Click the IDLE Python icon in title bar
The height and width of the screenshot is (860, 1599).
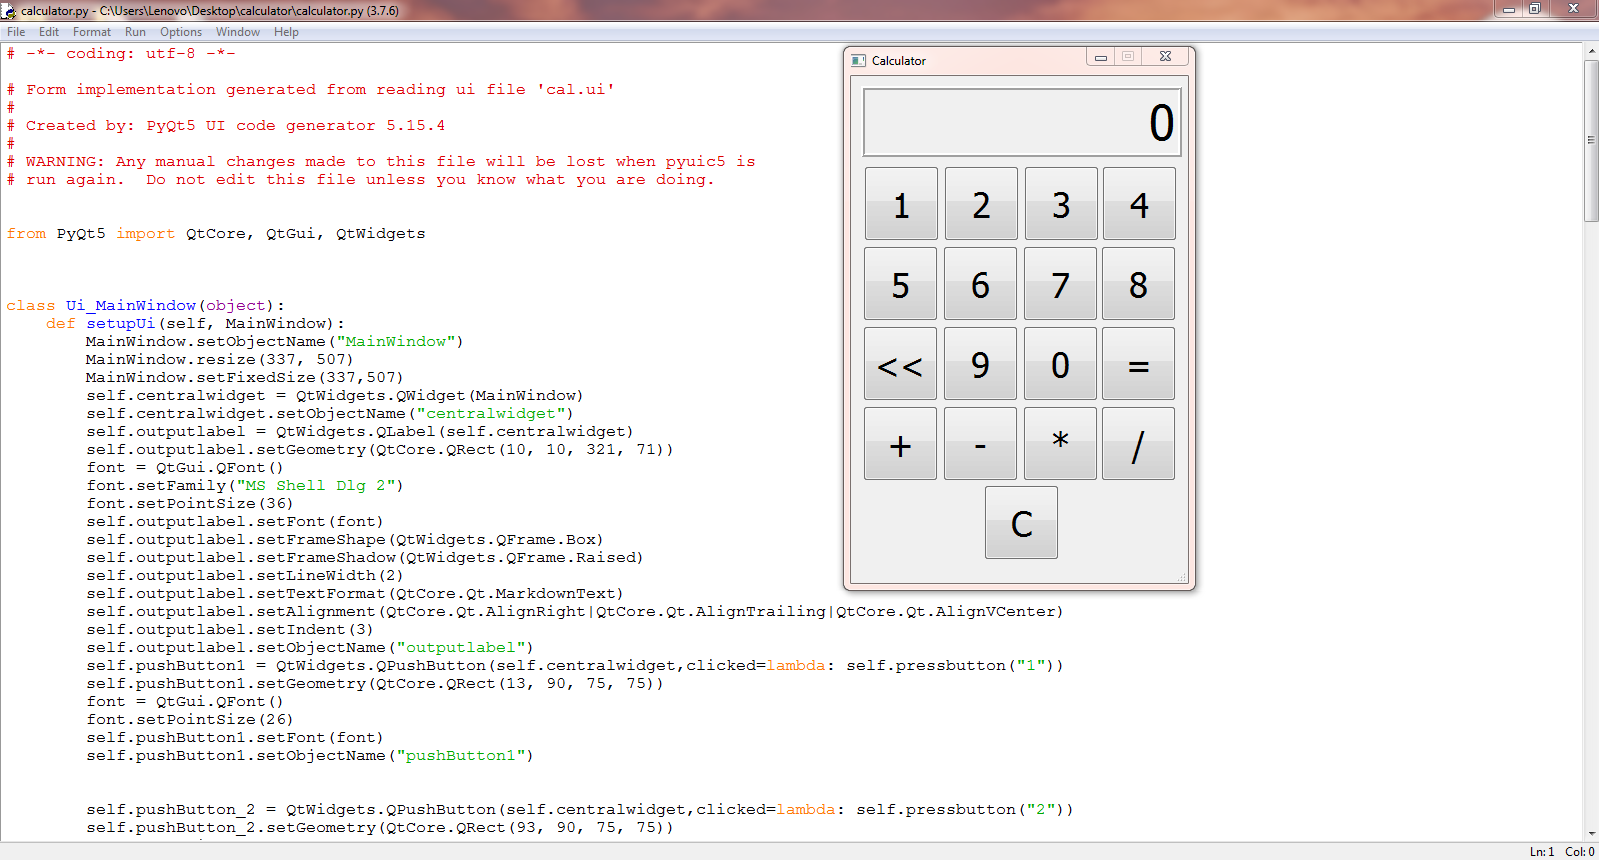coord(9,11)
